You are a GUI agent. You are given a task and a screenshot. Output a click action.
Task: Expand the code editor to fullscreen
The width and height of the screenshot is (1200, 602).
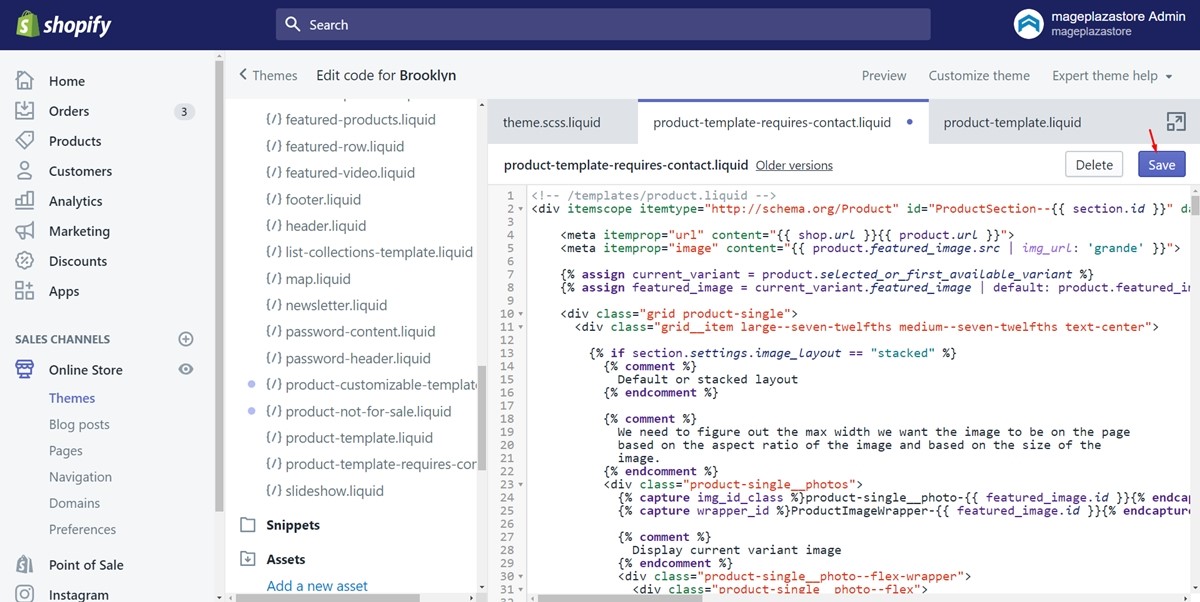(1176, 122)
